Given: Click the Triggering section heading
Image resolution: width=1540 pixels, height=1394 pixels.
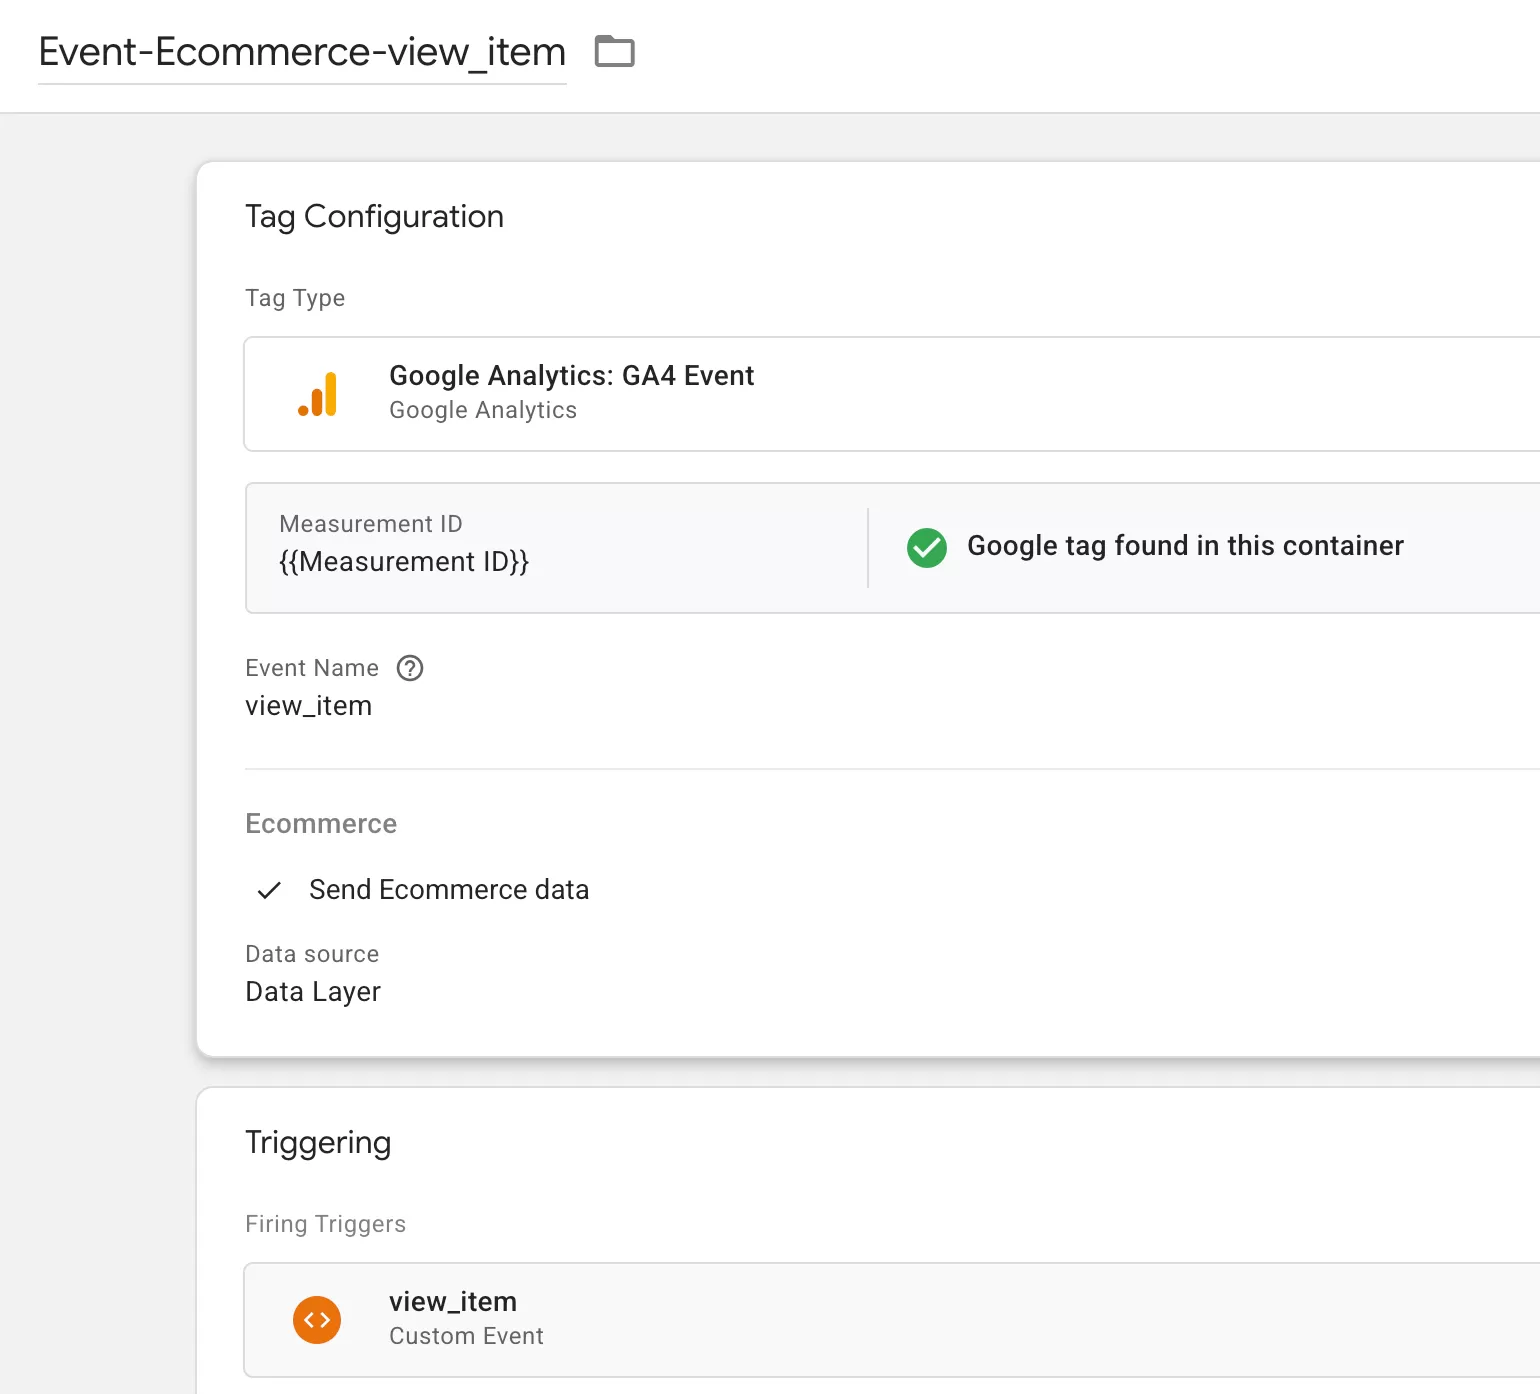Looking at the screenshot, I should coord(318,1143).
